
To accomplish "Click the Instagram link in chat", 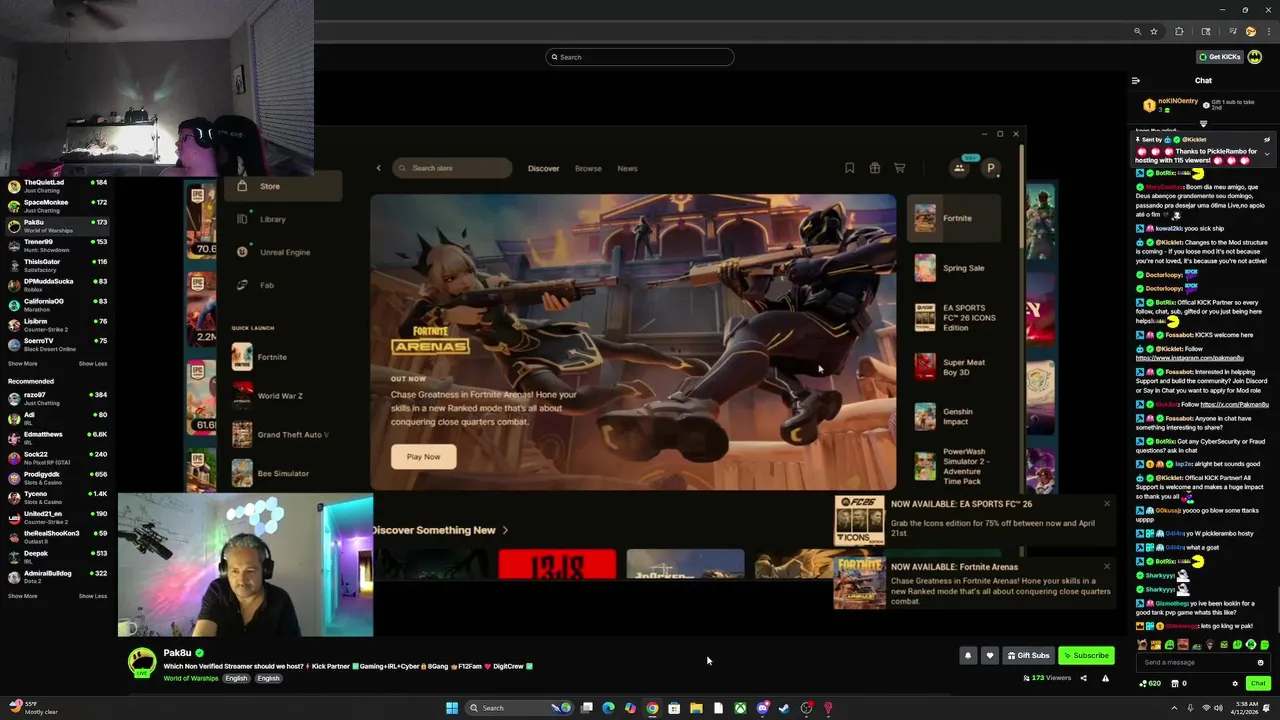I will click(x=1190, y=358).
